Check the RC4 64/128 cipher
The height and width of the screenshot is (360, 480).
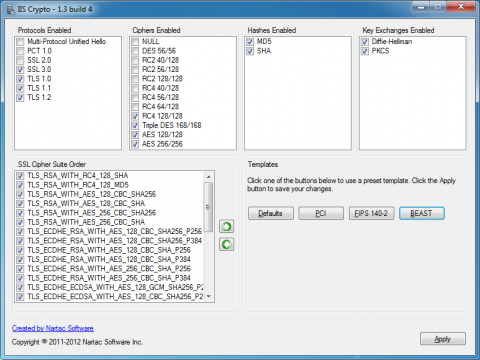pyautogui.click(x=135, y=107)
